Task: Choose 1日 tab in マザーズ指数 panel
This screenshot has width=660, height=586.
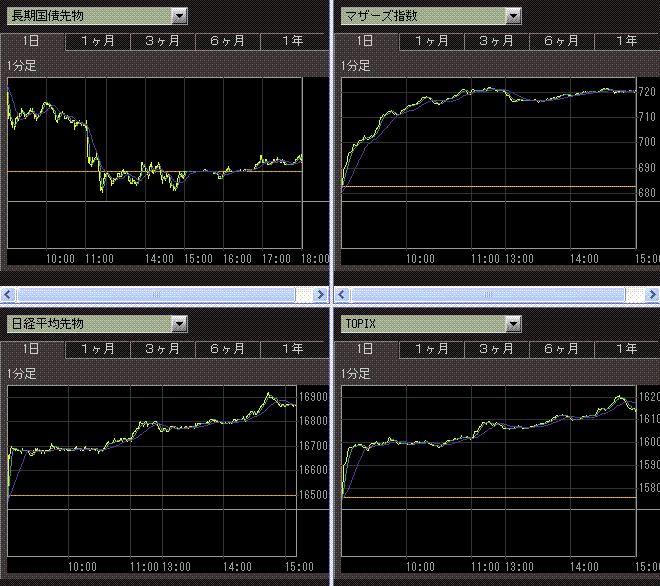Action: tap(366, 41)
